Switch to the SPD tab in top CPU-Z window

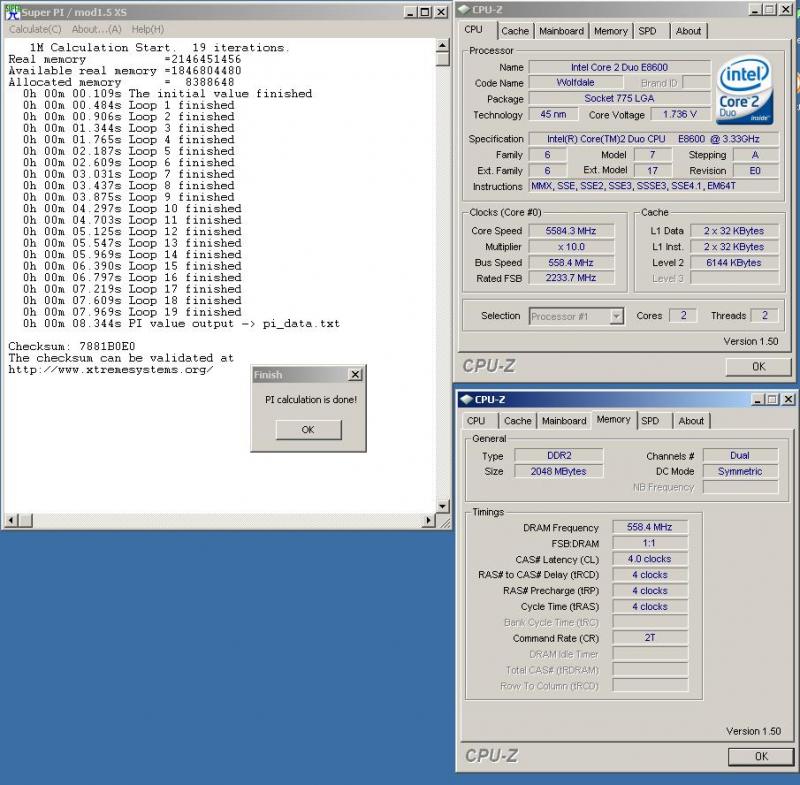click(647, 31)
